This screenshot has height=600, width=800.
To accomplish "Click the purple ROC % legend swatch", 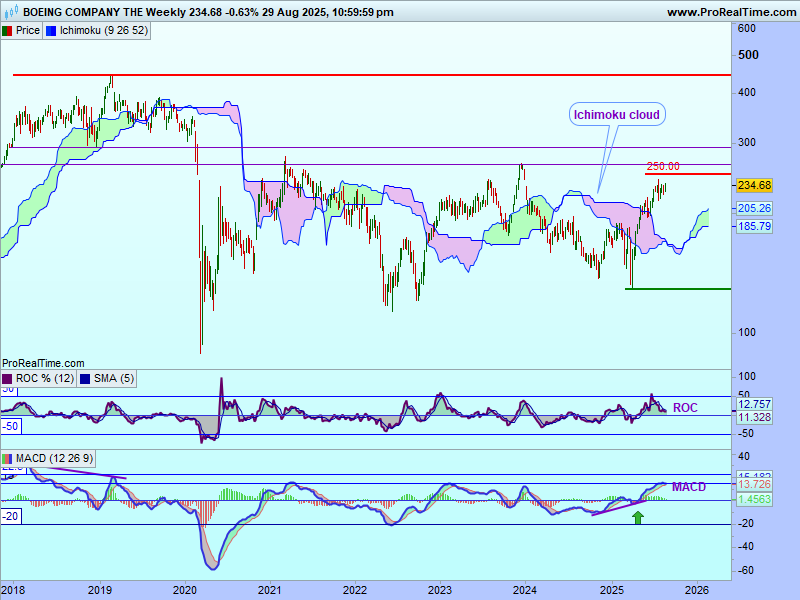I will [7, 379].
